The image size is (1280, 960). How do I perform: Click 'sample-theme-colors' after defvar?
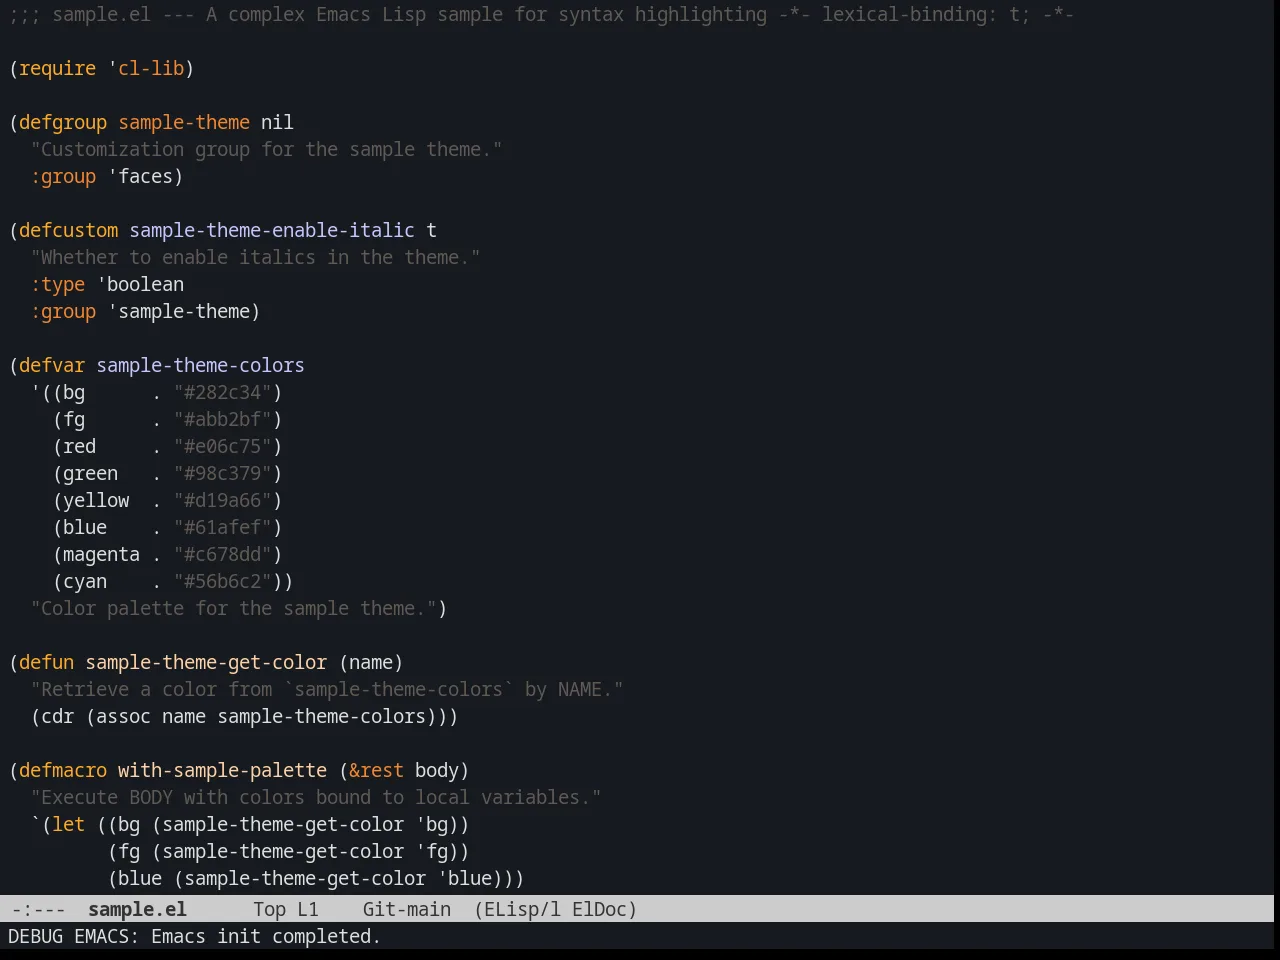point(201,365)
